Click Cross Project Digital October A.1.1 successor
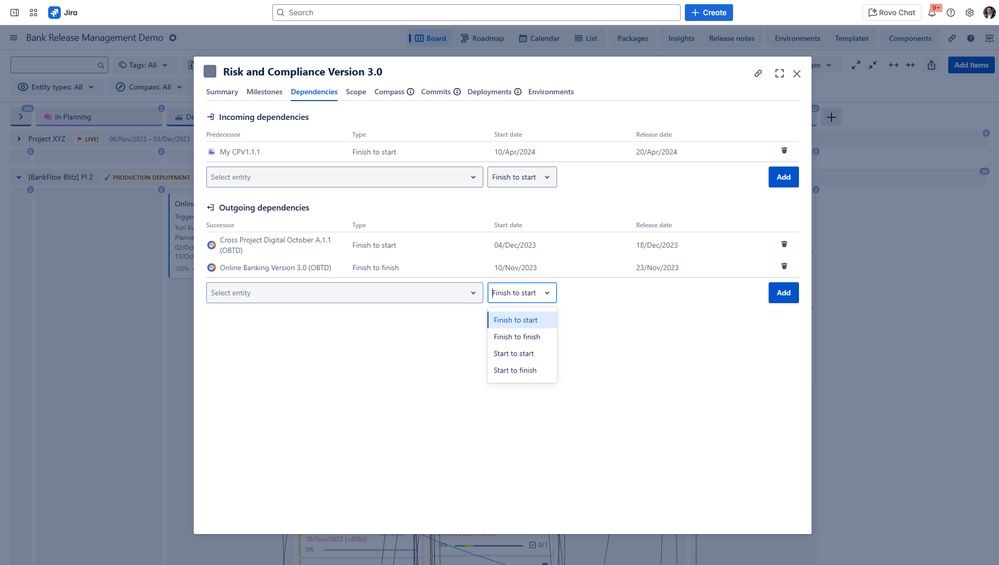 tap(275, 245)
